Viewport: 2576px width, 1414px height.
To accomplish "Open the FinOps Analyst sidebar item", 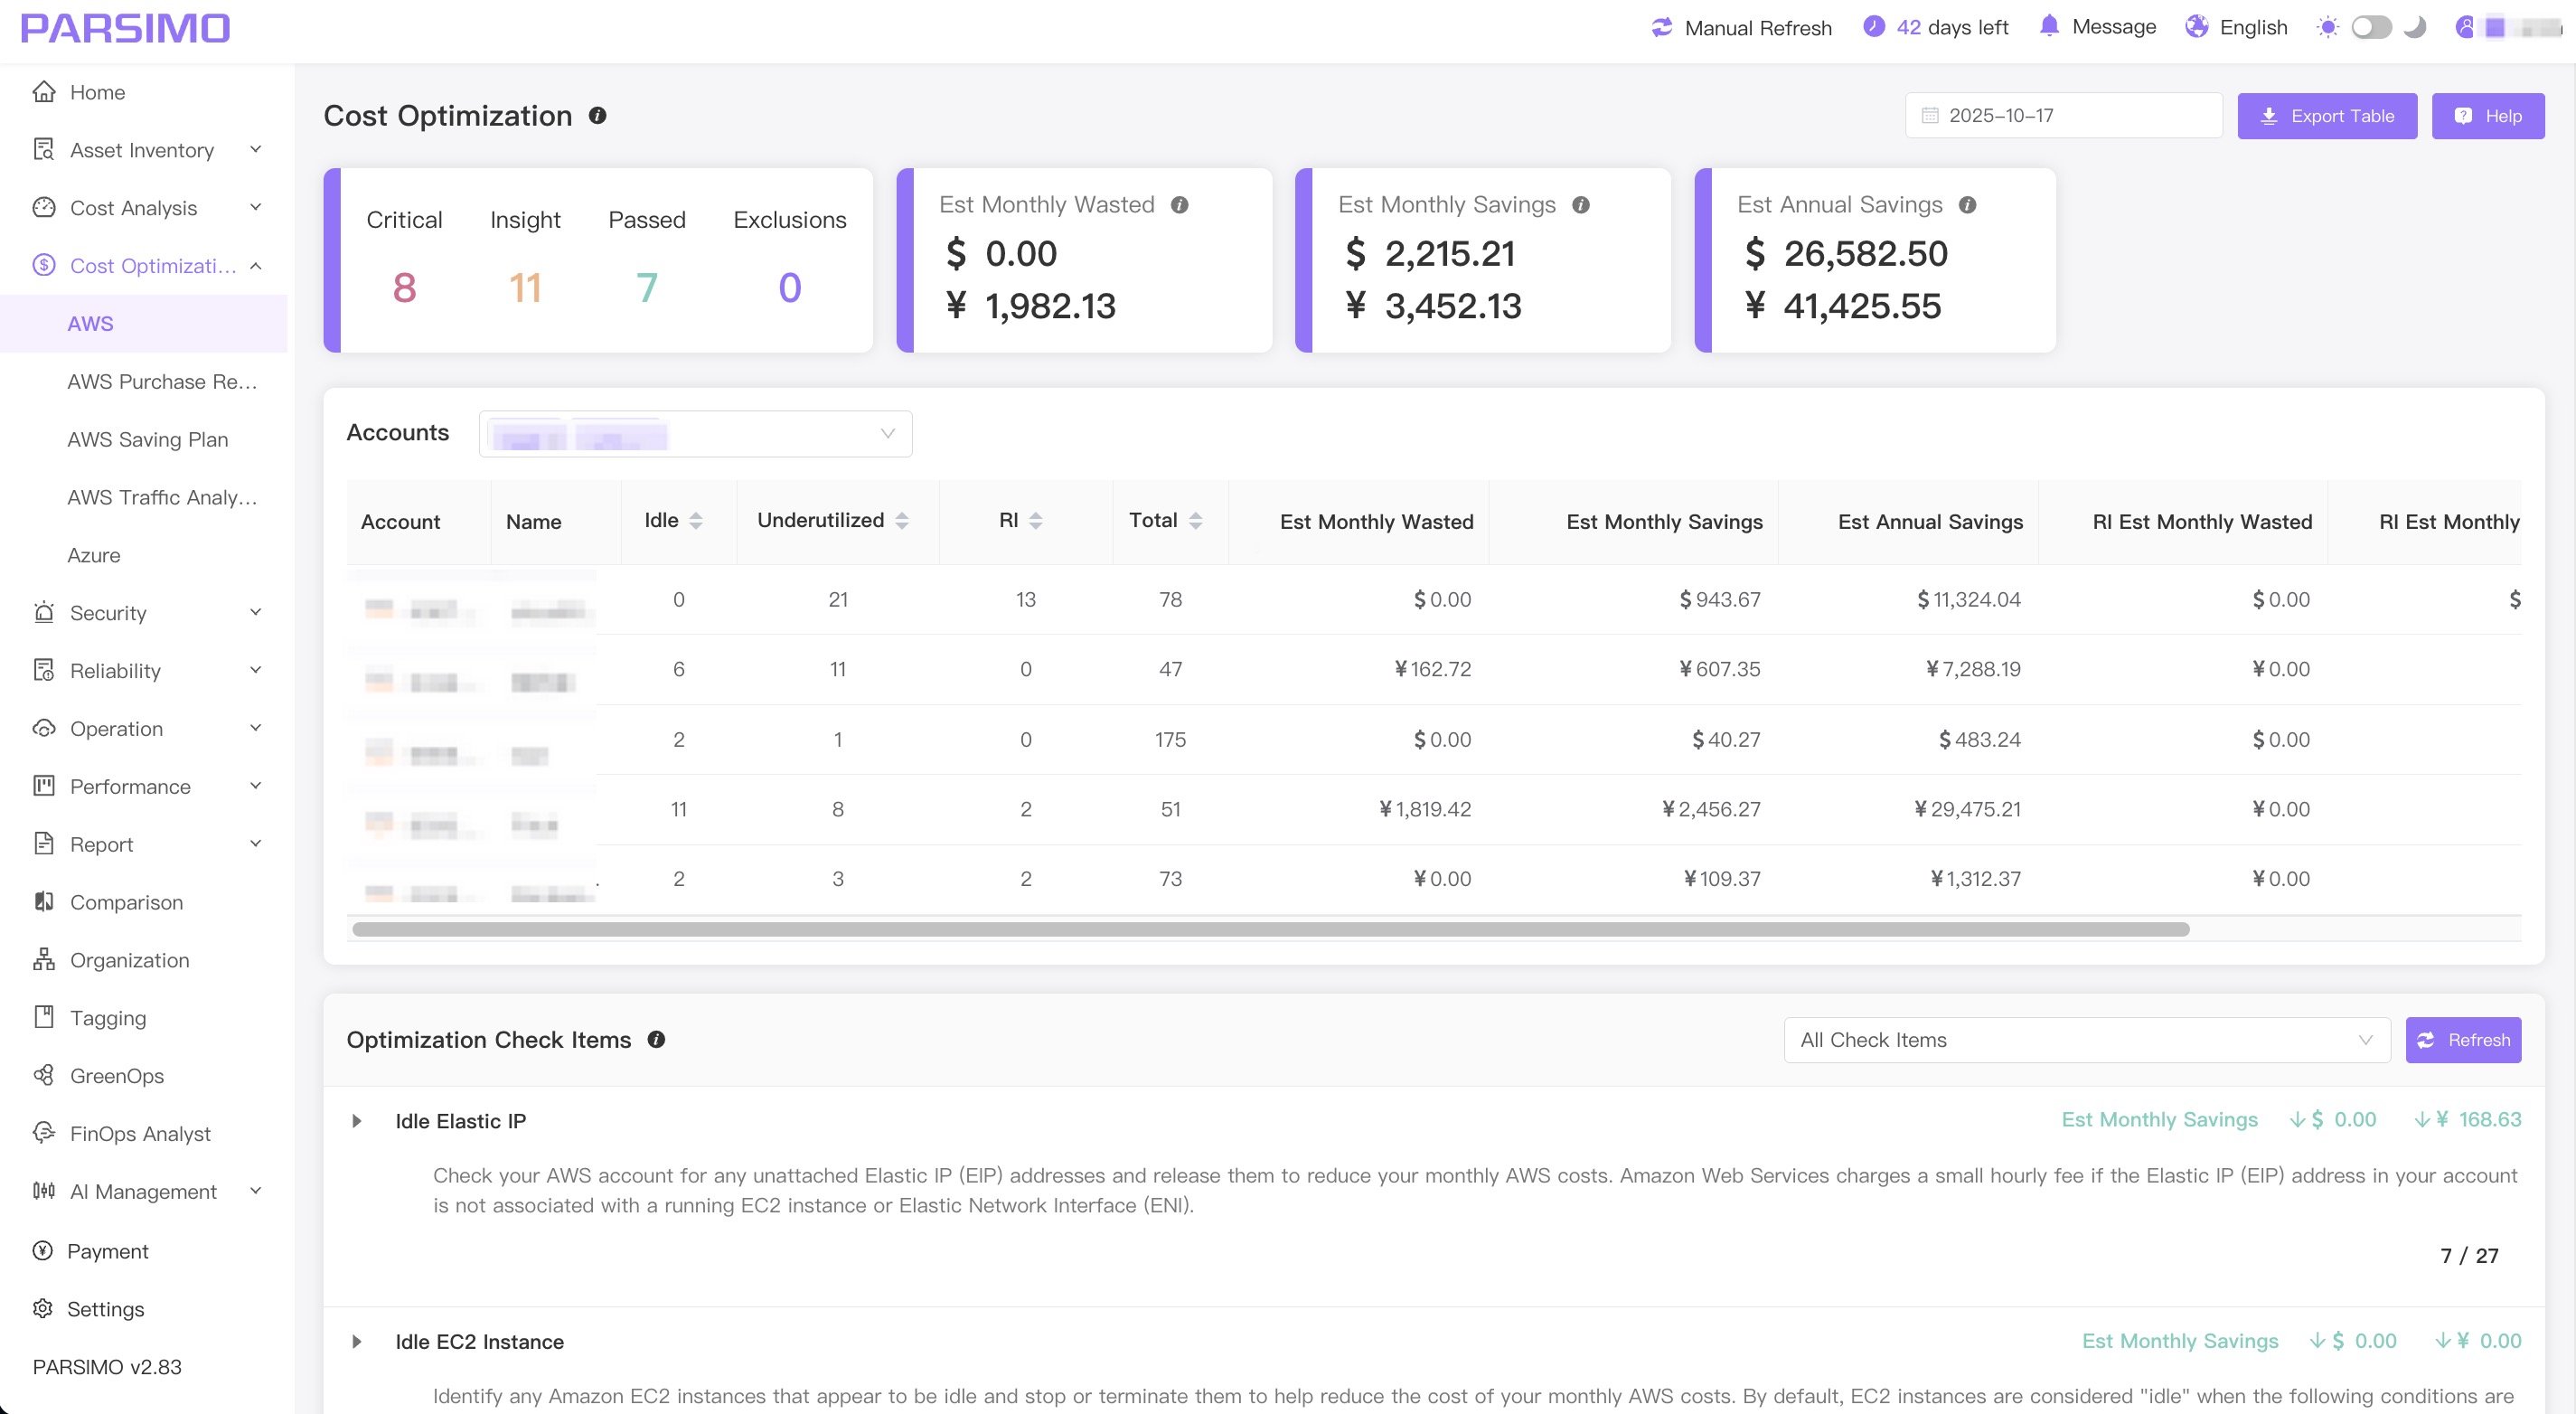I will (x=140, y=1133).
